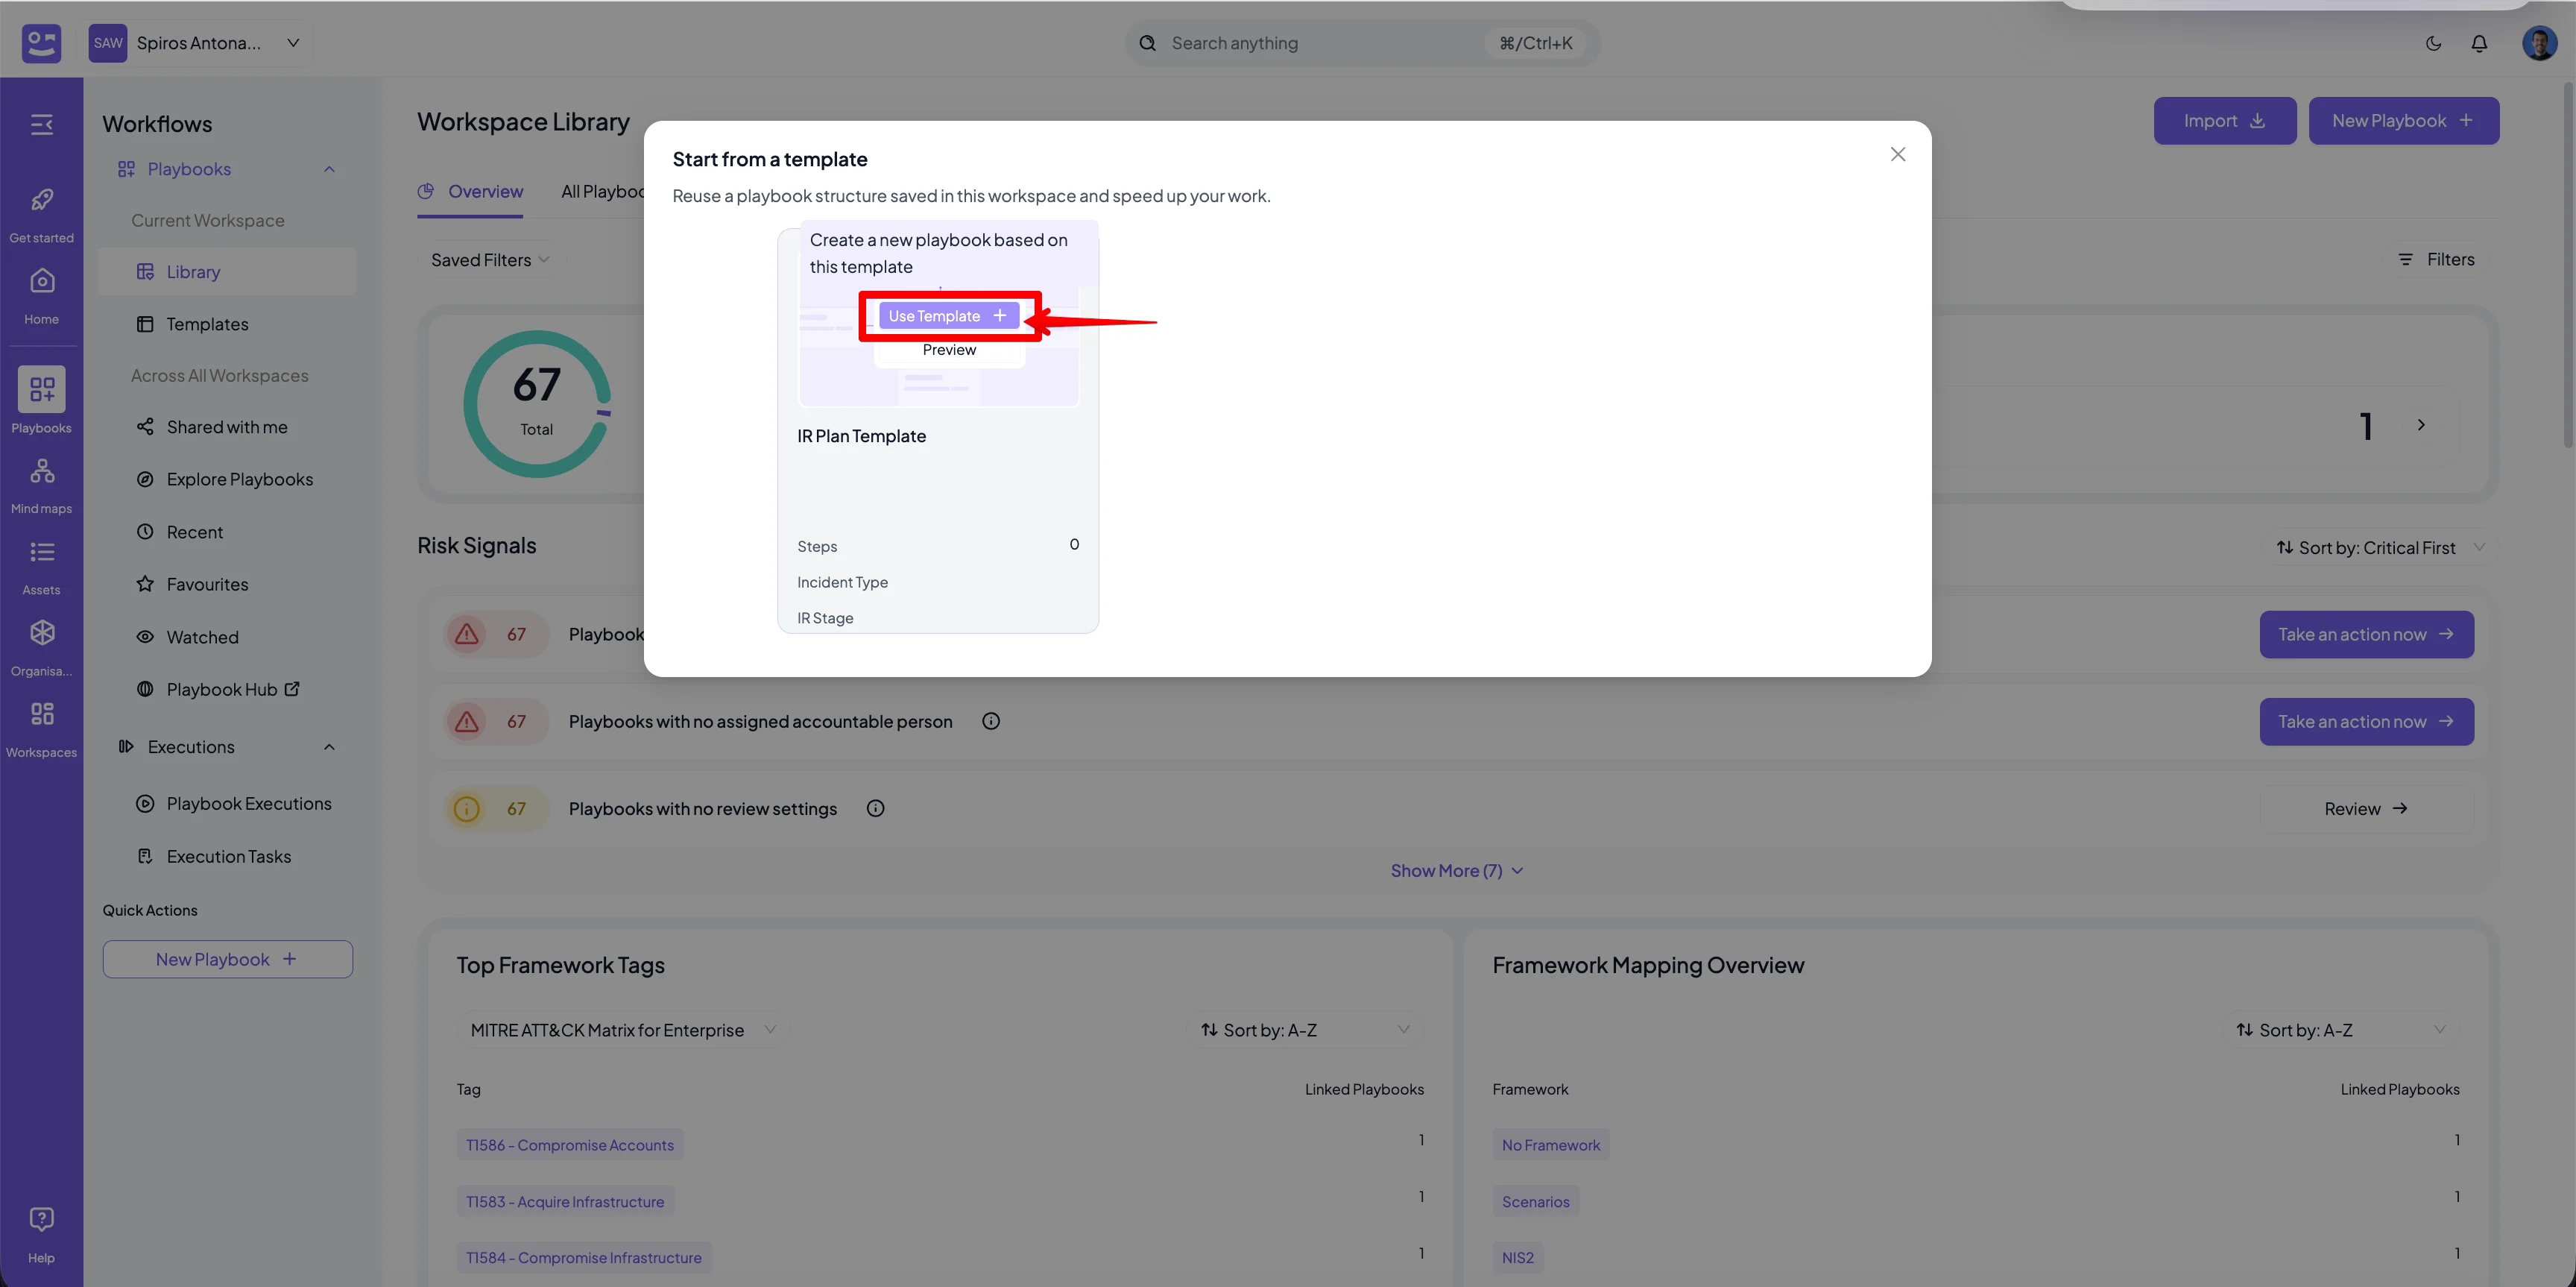The height and width of the screenshot is (1287, 2576).
Task: Click the 67 Total donut chart
Action: (537, 404)
